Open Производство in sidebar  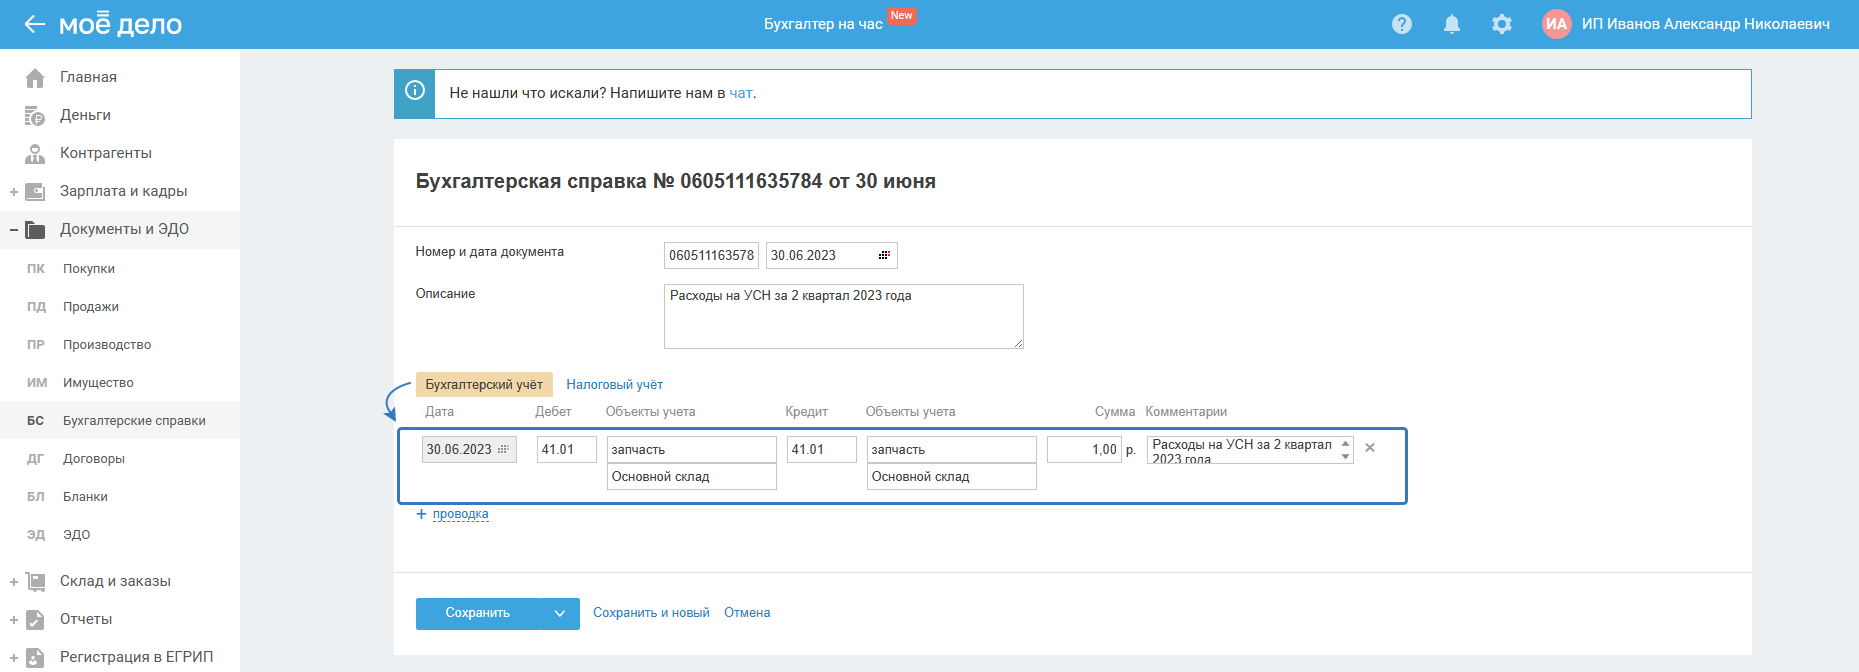(x=107, y=345)
